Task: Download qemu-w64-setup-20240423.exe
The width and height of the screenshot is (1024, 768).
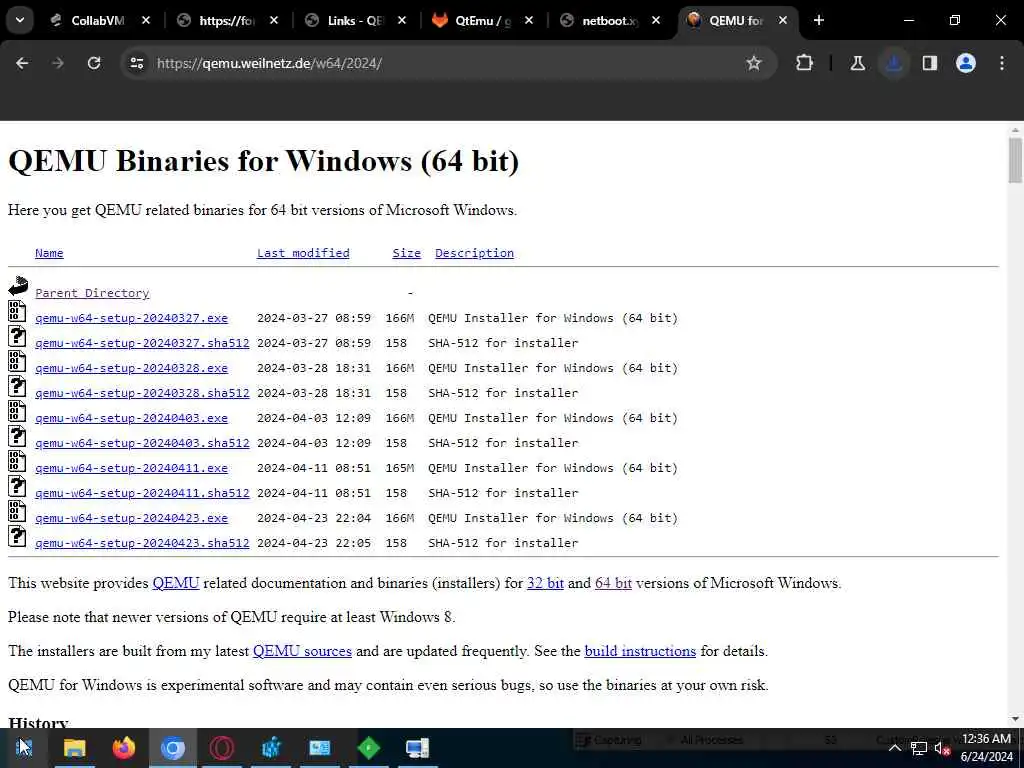Action: click(131, 518)
